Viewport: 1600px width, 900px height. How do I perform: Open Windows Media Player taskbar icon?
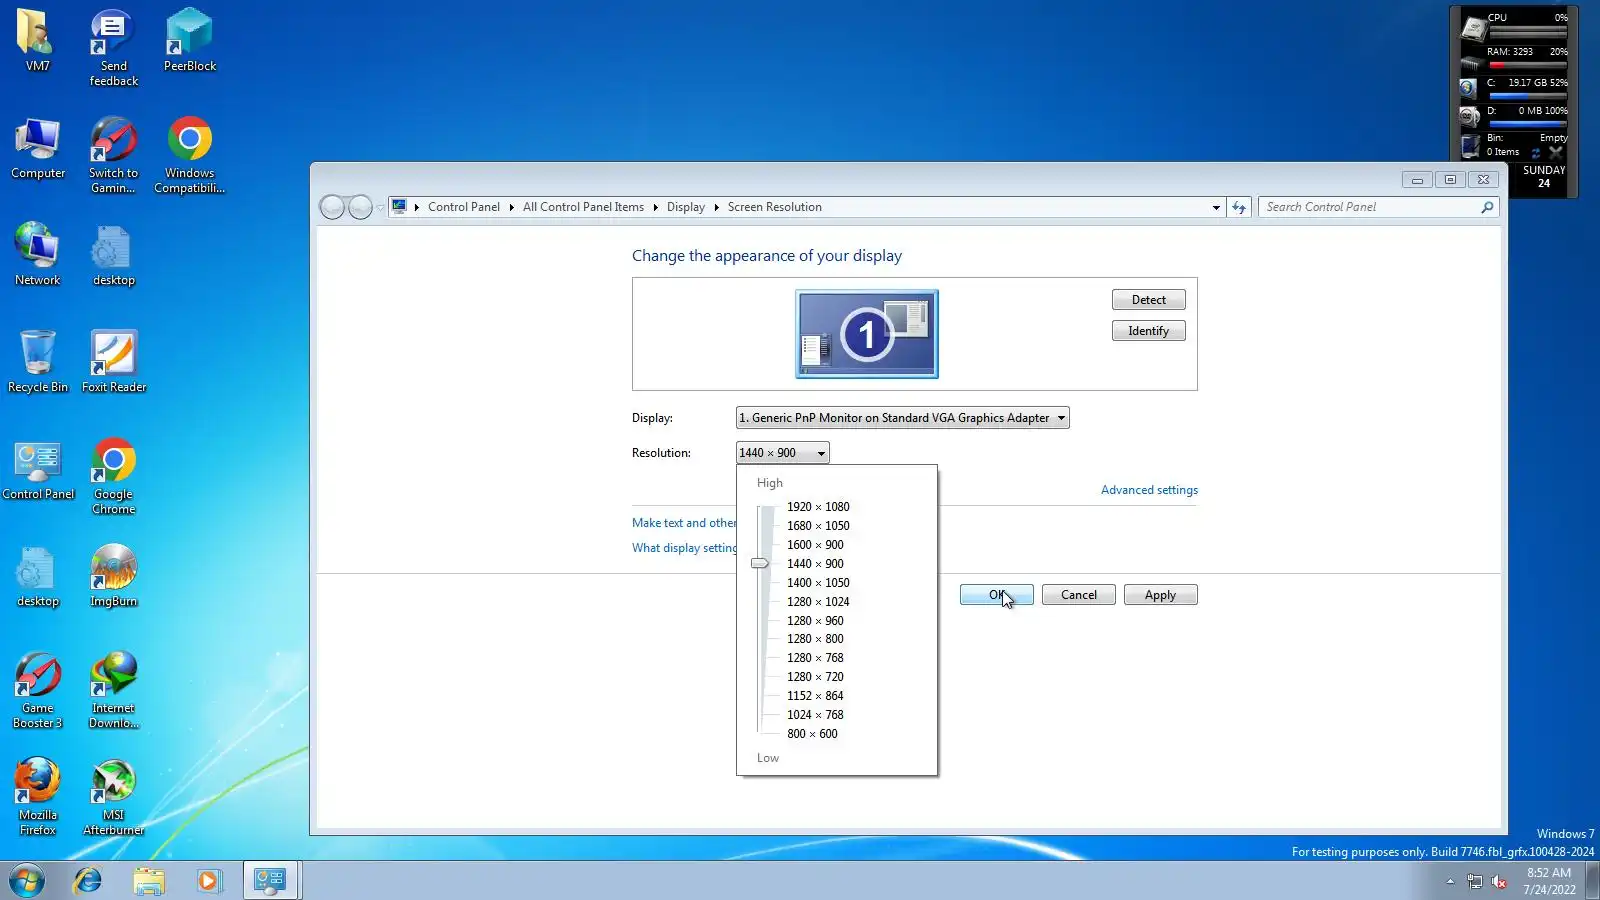208,881
